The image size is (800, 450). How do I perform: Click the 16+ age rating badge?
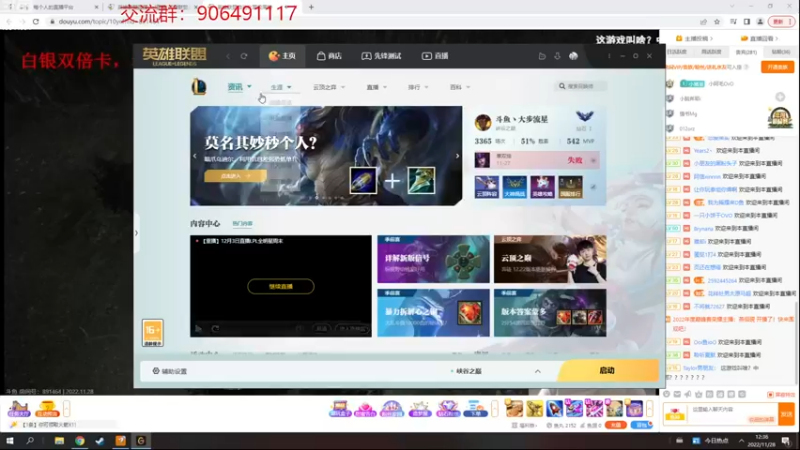pyautogui.click(x=153, y=333)
